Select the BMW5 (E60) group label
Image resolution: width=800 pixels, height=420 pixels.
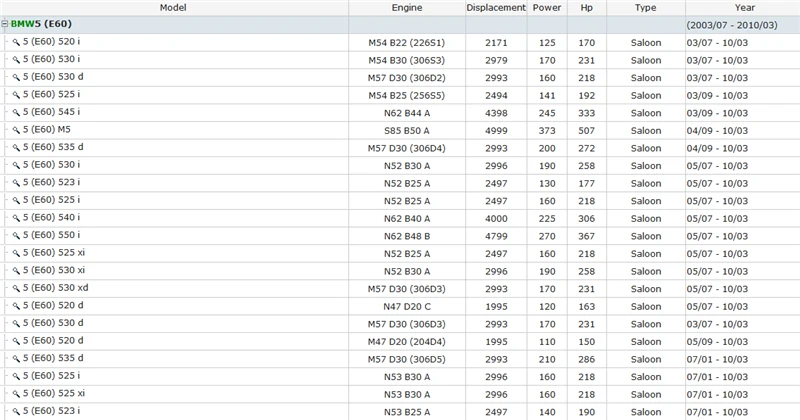[x=41, y=24]
